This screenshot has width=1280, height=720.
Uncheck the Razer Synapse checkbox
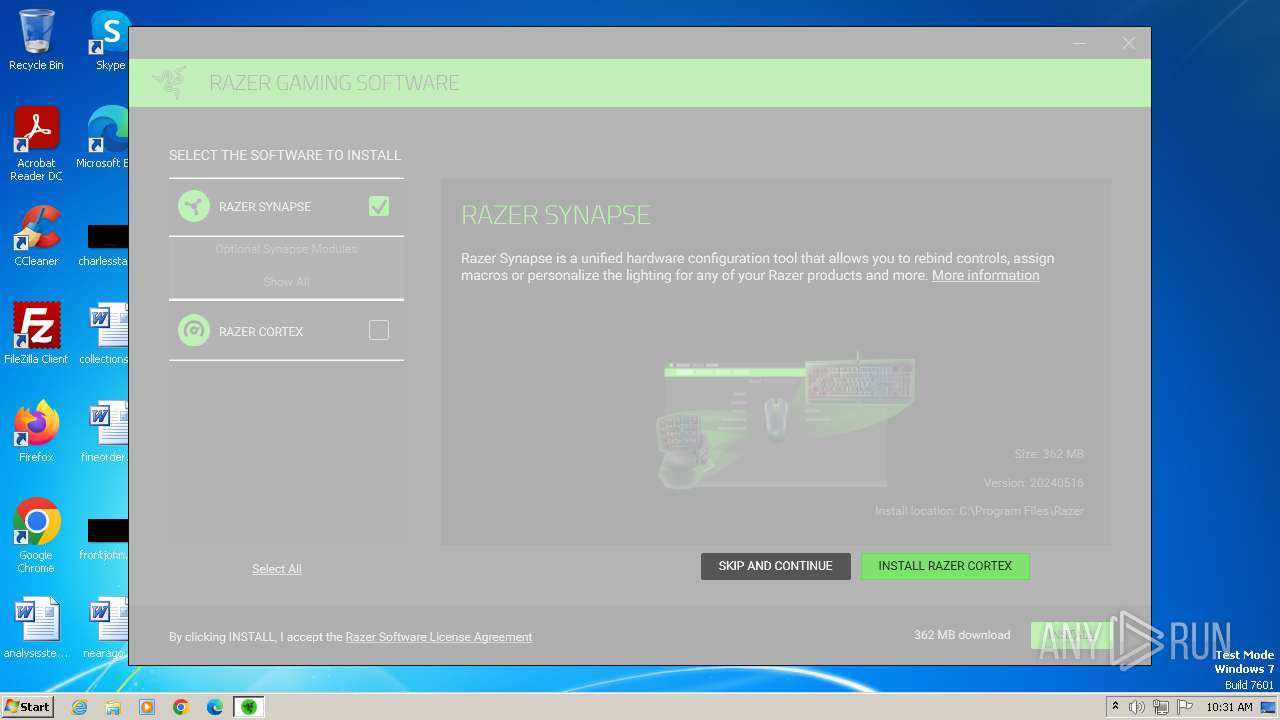click(379, 206)
